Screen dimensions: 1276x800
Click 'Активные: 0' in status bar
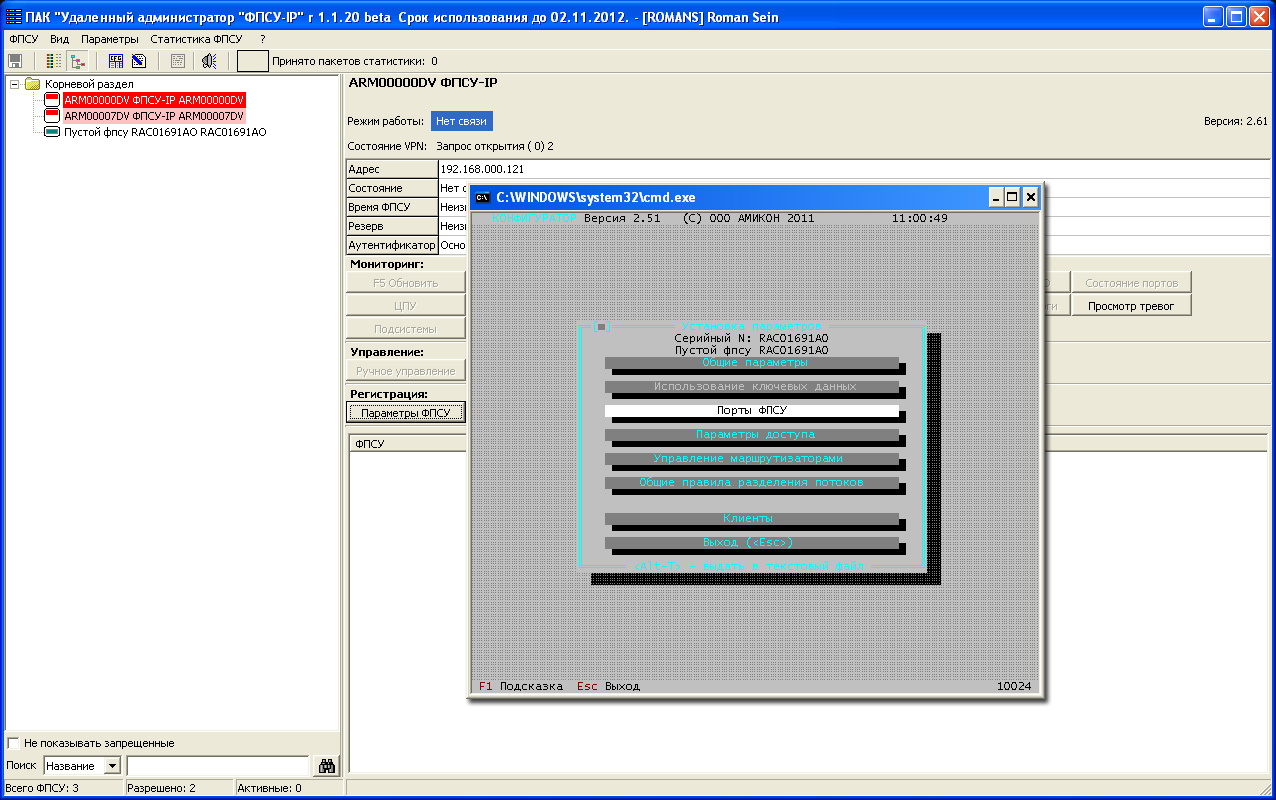tap(269, 788)
